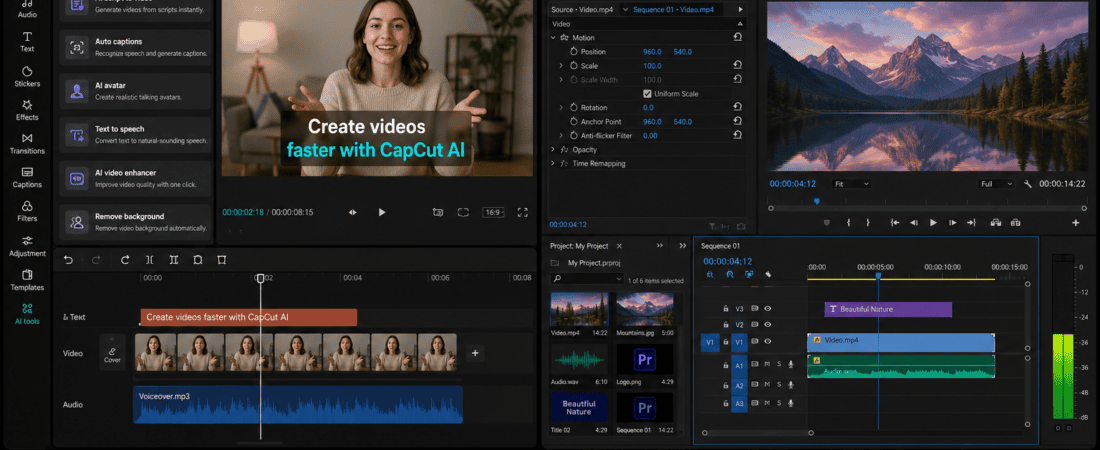
Task: Reset the Motion effect parameters
Action: [738, 37]
